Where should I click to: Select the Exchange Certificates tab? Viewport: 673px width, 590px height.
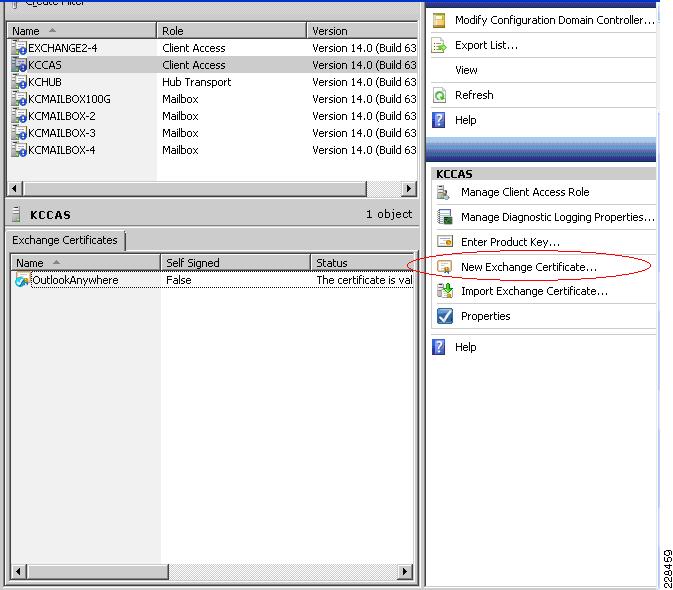(x=65, y=240)
